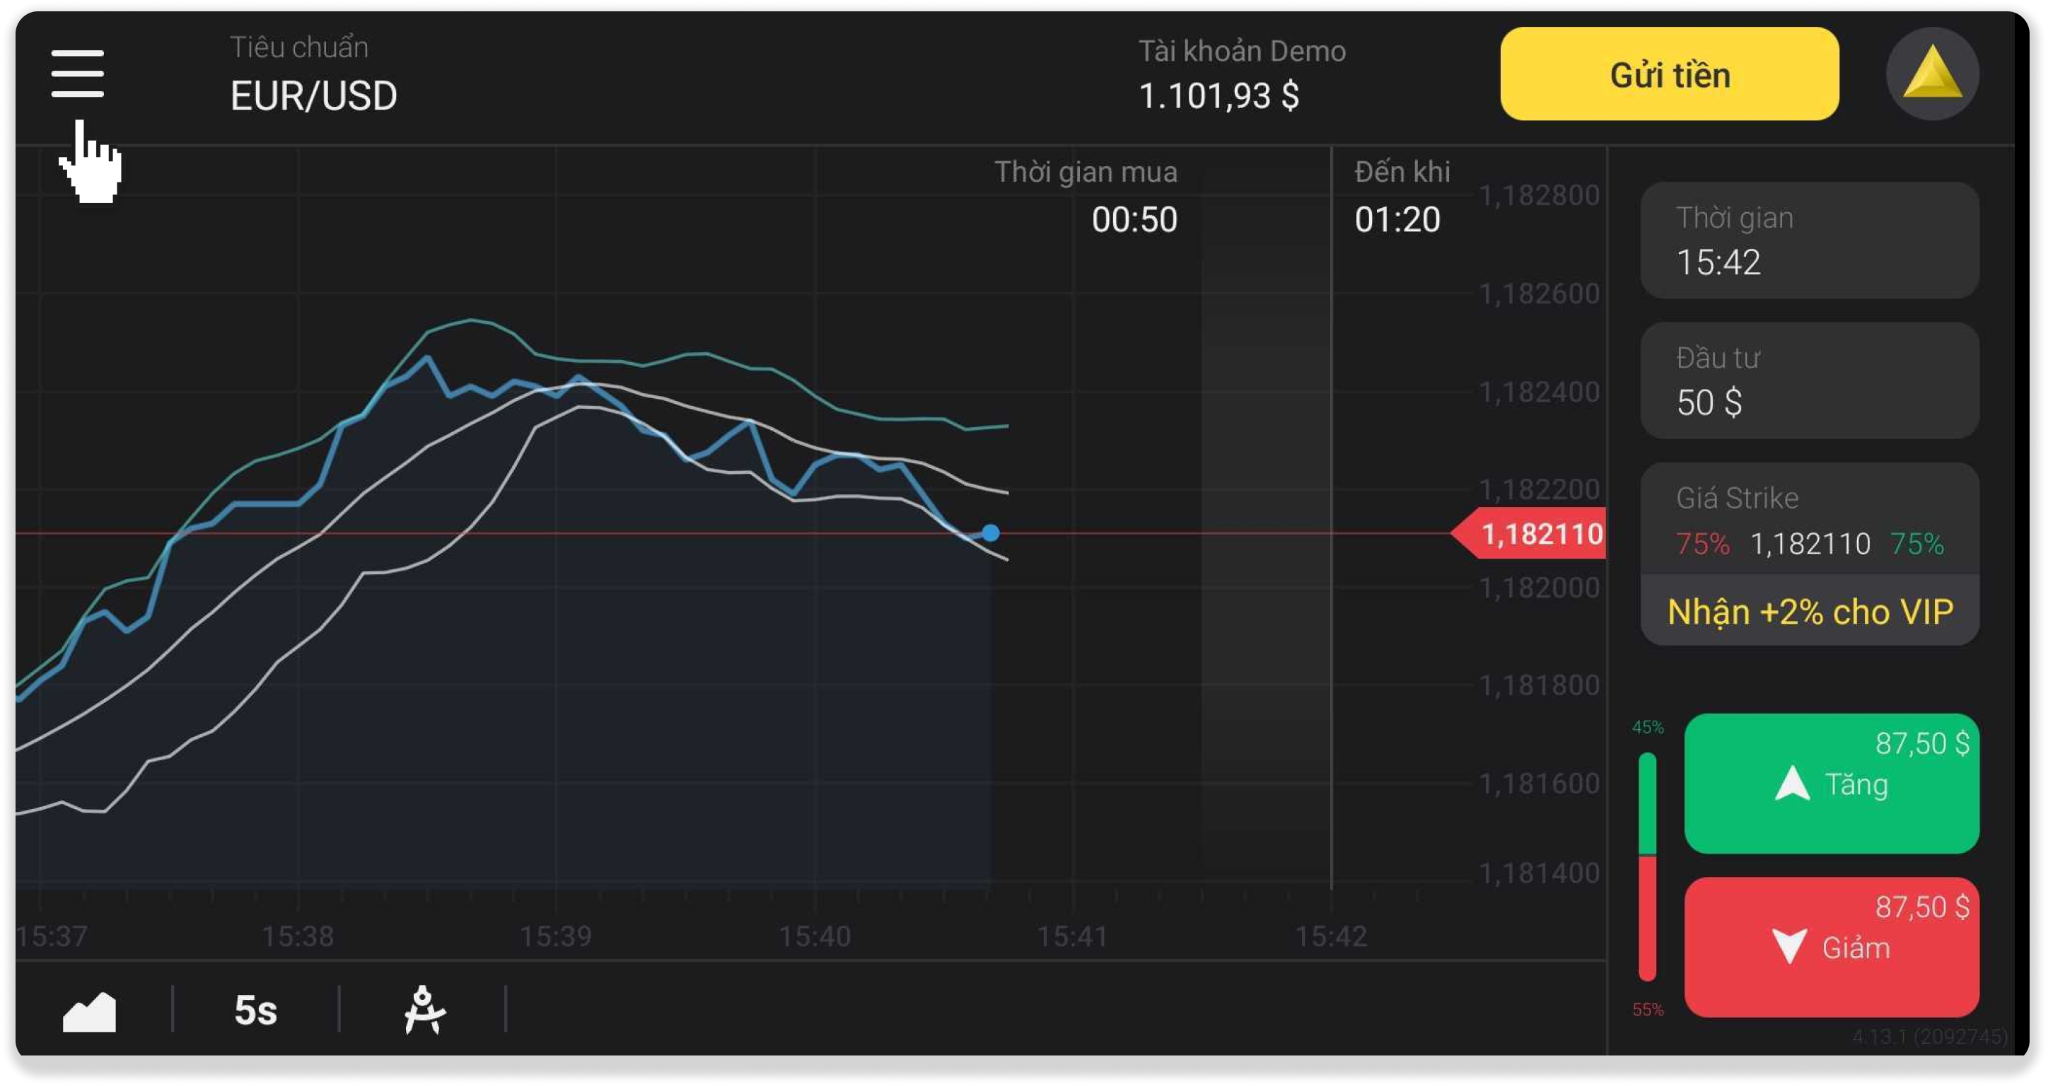2048x1086 pixels.
Task: Click the yellow pyramid profile icon
Action: [1931, 75]
